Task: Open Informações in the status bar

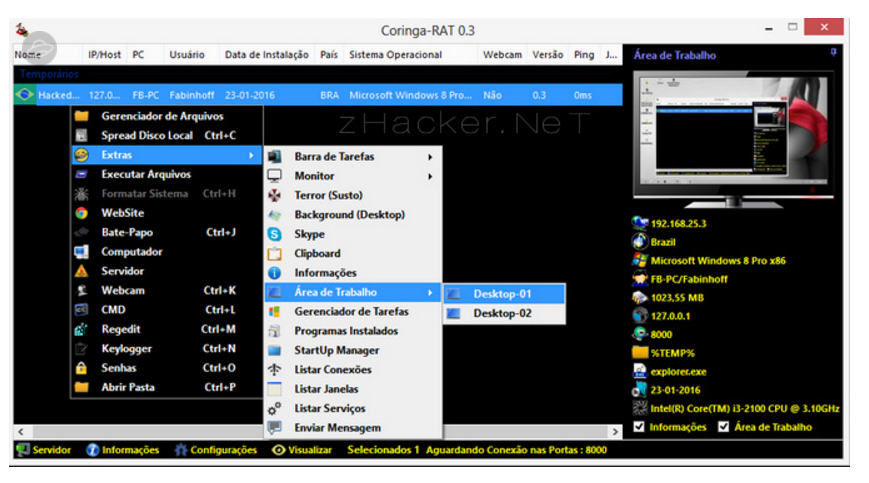Action: (x=122, y=450)
